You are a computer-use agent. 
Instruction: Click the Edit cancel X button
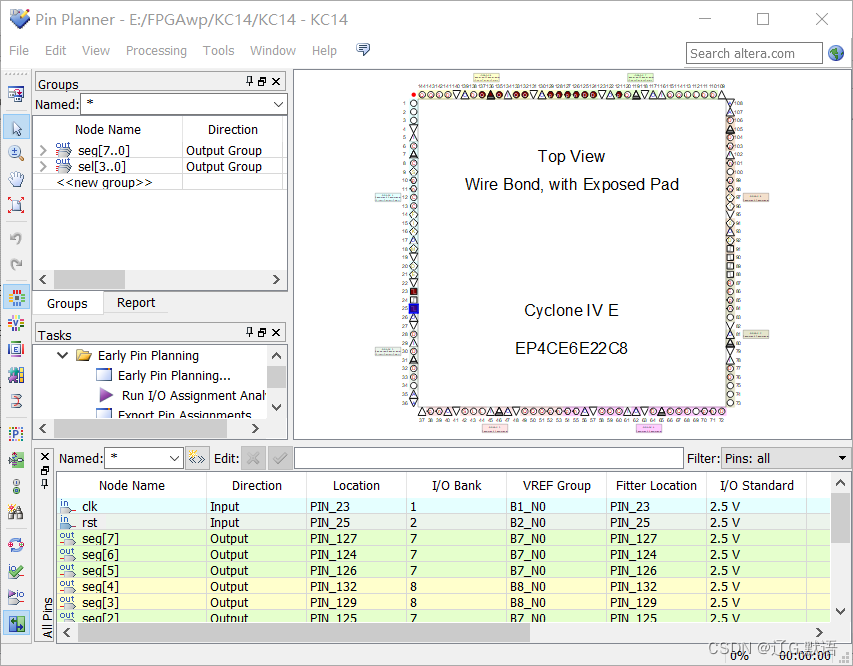point(253,459)
